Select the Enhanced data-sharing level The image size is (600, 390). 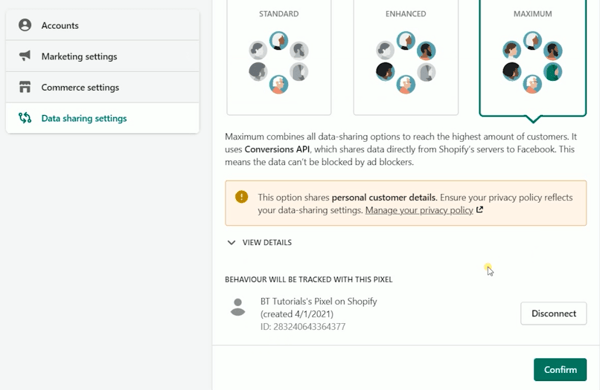pos(406,57)
